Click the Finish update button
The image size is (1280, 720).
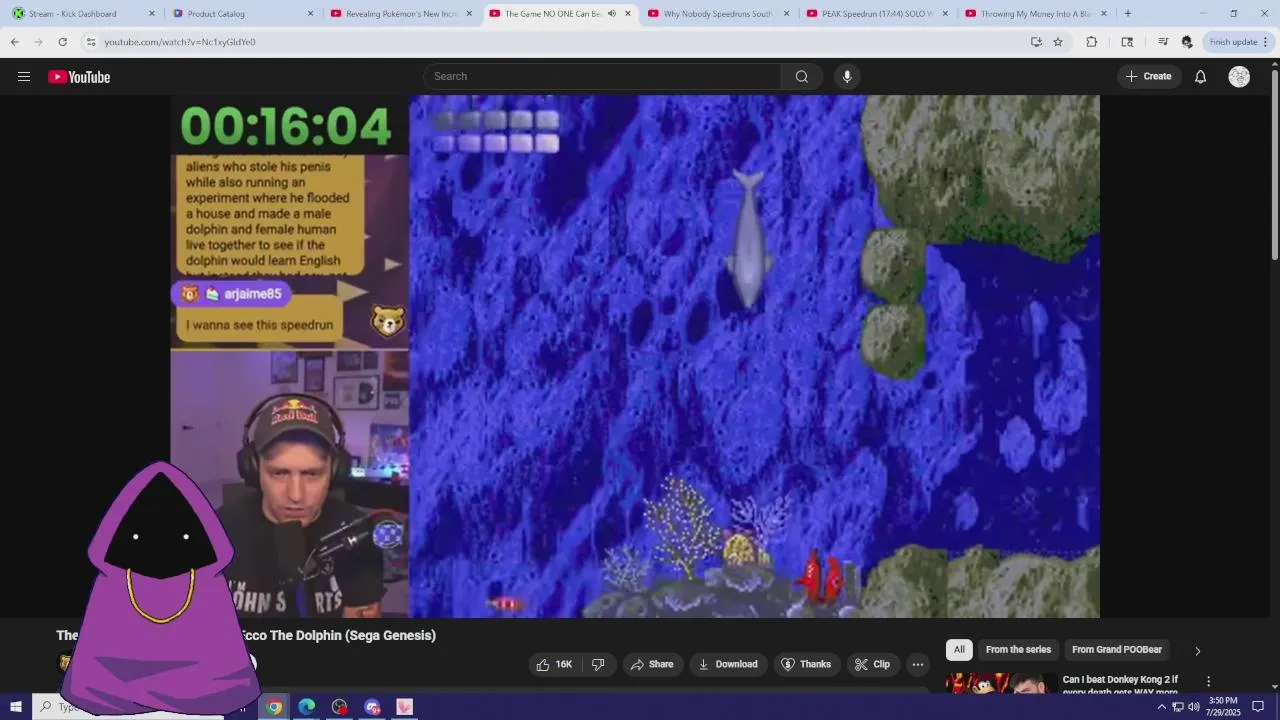point(1233,42)
